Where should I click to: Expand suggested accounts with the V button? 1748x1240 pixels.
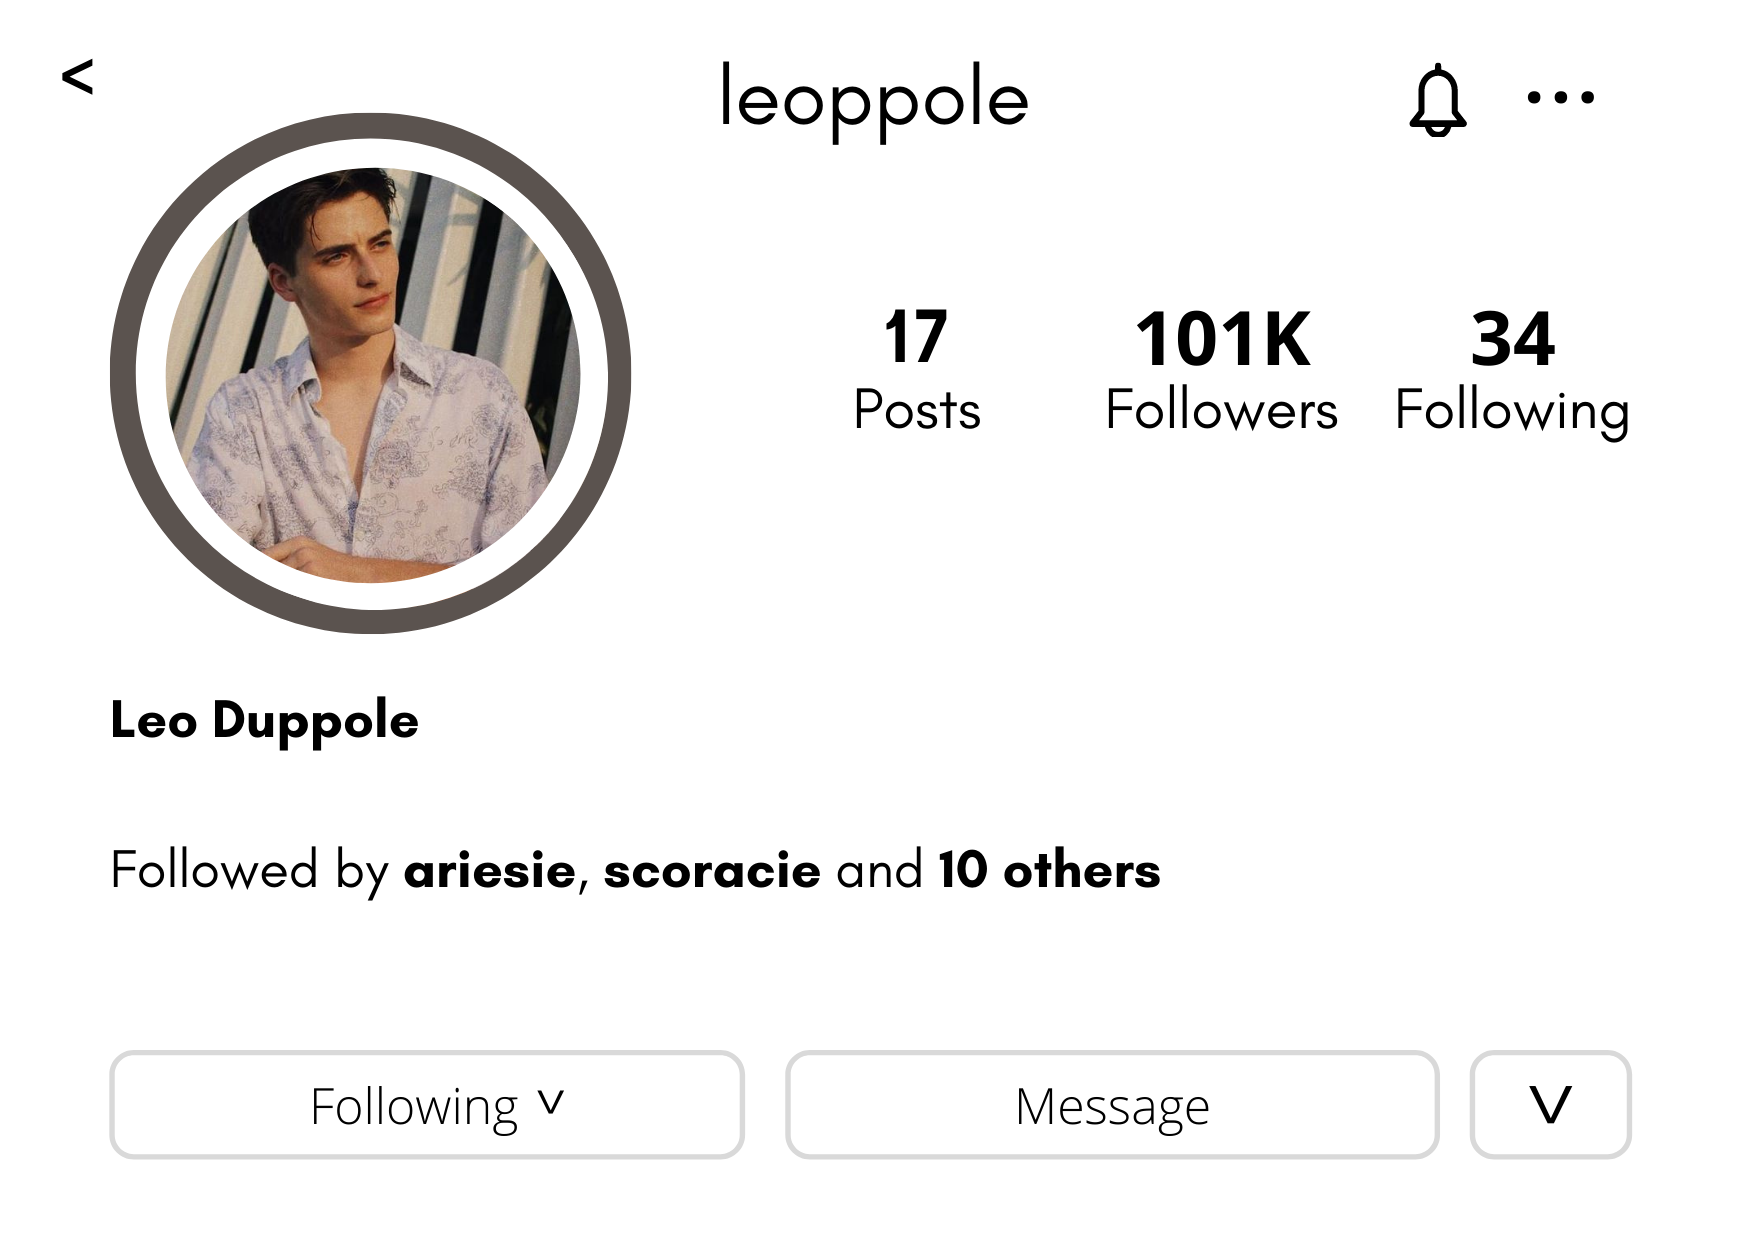(x=1550, y=1105)
